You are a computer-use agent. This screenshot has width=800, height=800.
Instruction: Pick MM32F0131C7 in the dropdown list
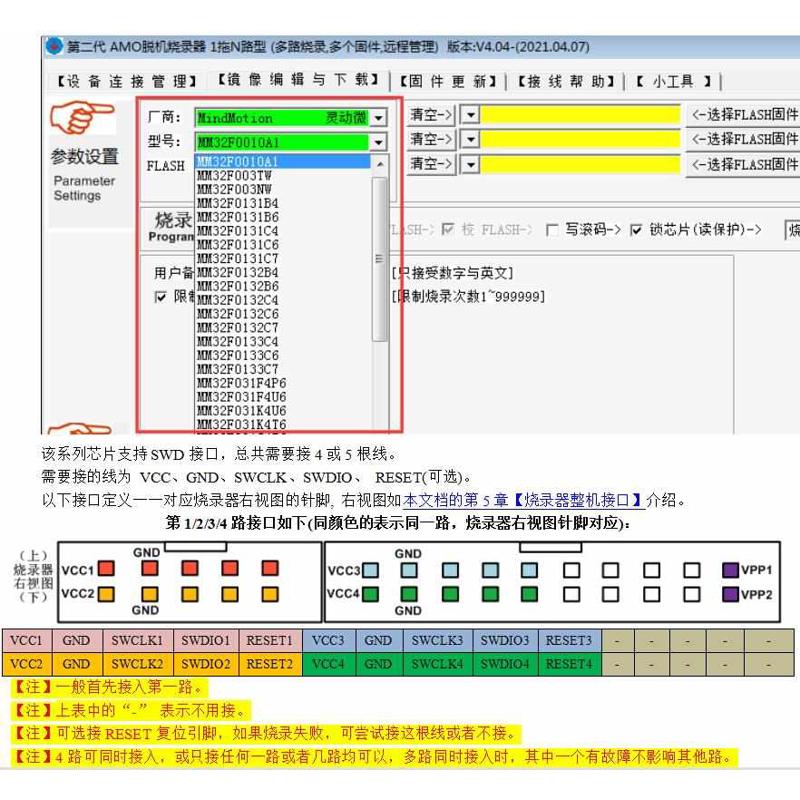click(283, 258)
